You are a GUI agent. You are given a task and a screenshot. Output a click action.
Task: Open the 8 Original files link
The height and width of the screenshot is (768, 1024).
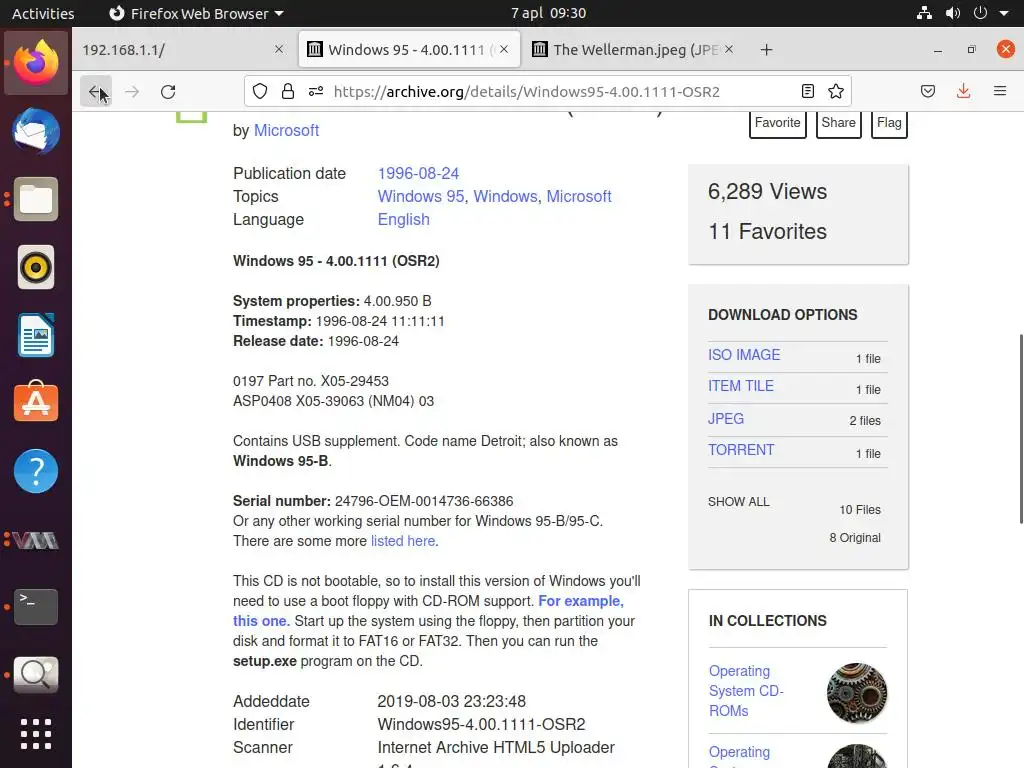point(855,538)
